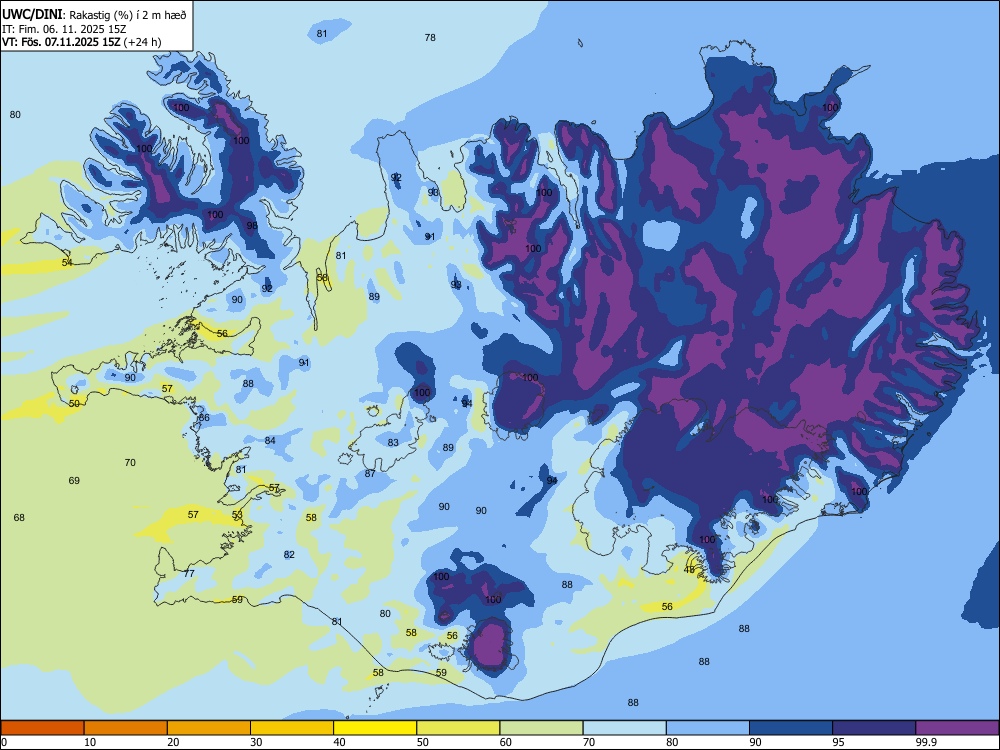Screen dimensions: 1000x750
Task: Click the '68' value on the map
Action: [19, 517]
